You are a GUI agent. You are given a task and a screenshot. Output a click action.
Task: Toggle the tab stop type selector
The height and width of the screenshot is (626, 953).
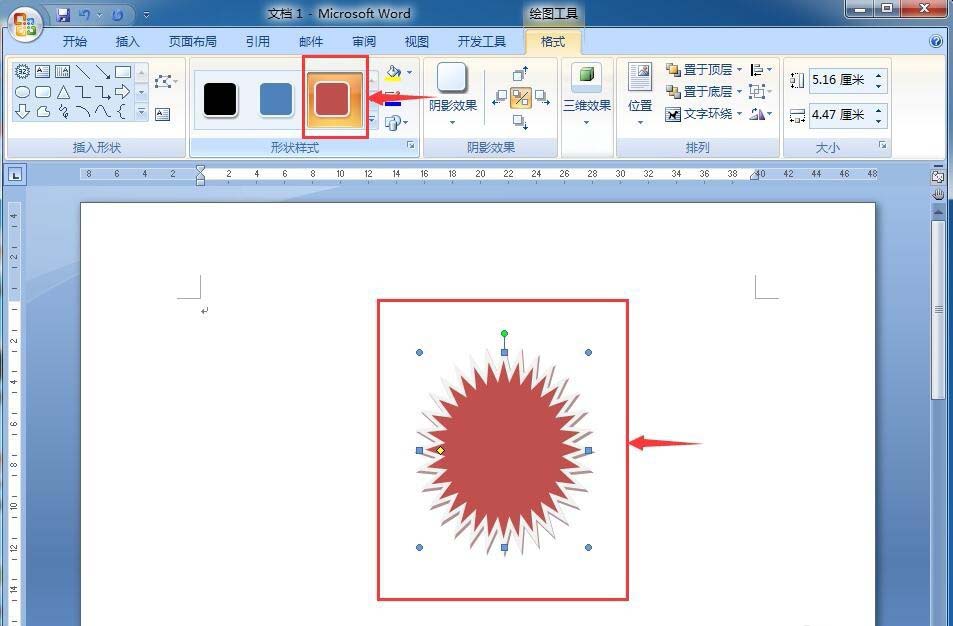click(15, 176)
